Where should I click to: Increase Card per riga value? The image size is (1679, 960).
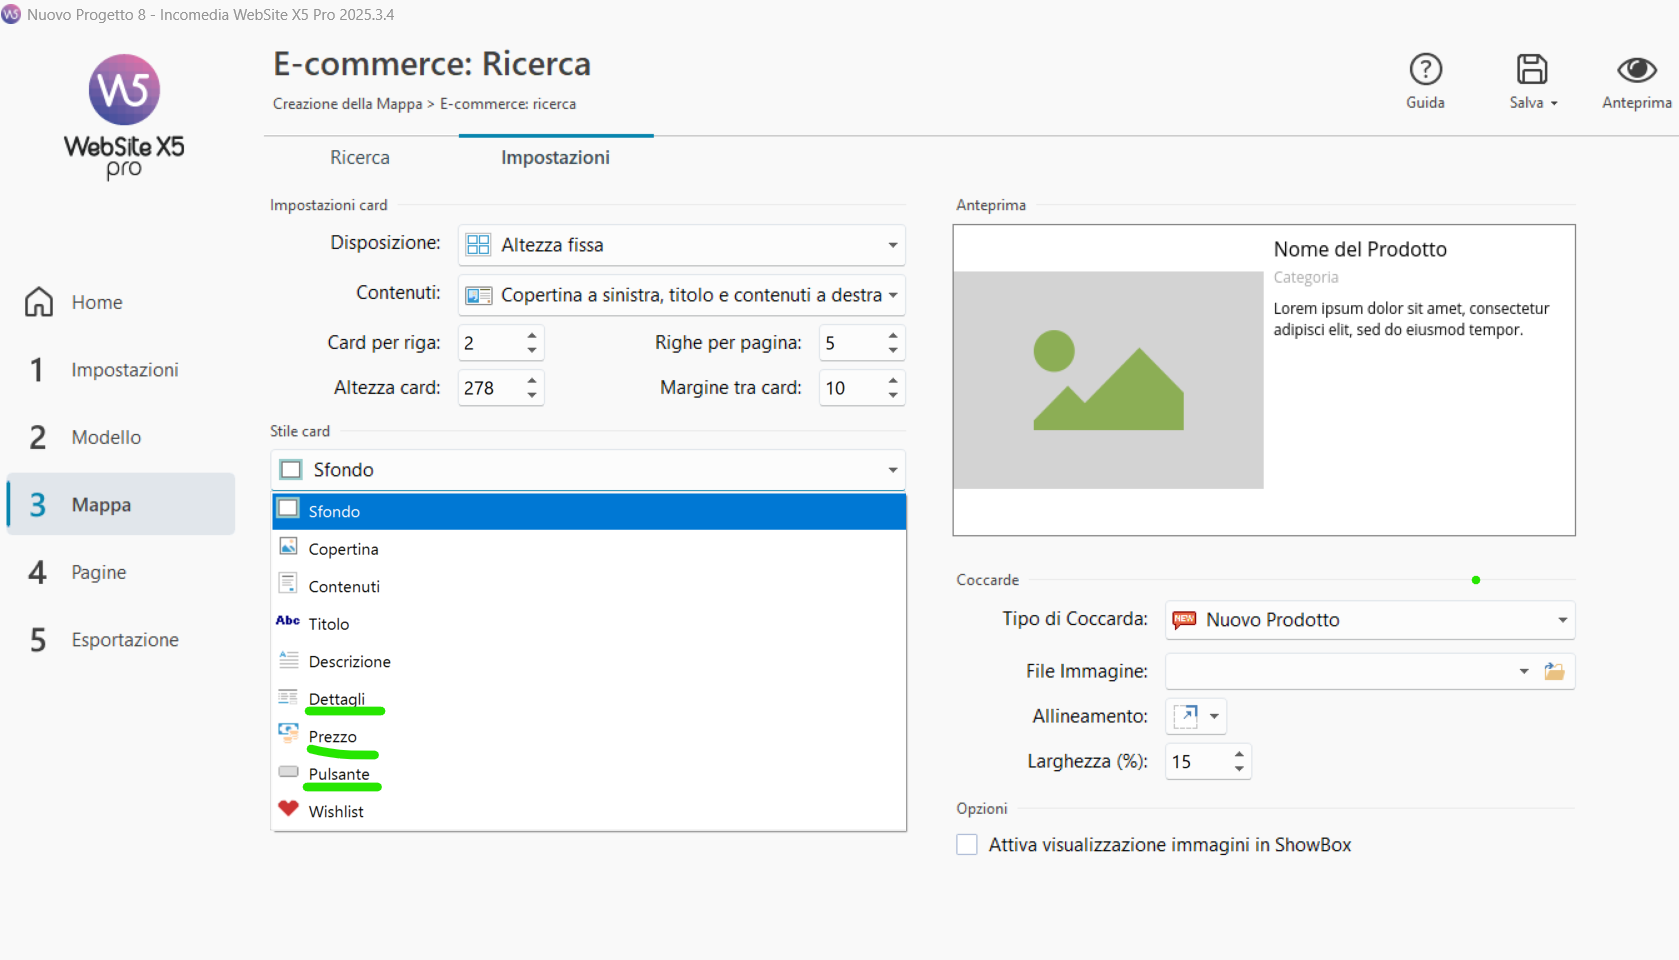[x=532, y=336]
